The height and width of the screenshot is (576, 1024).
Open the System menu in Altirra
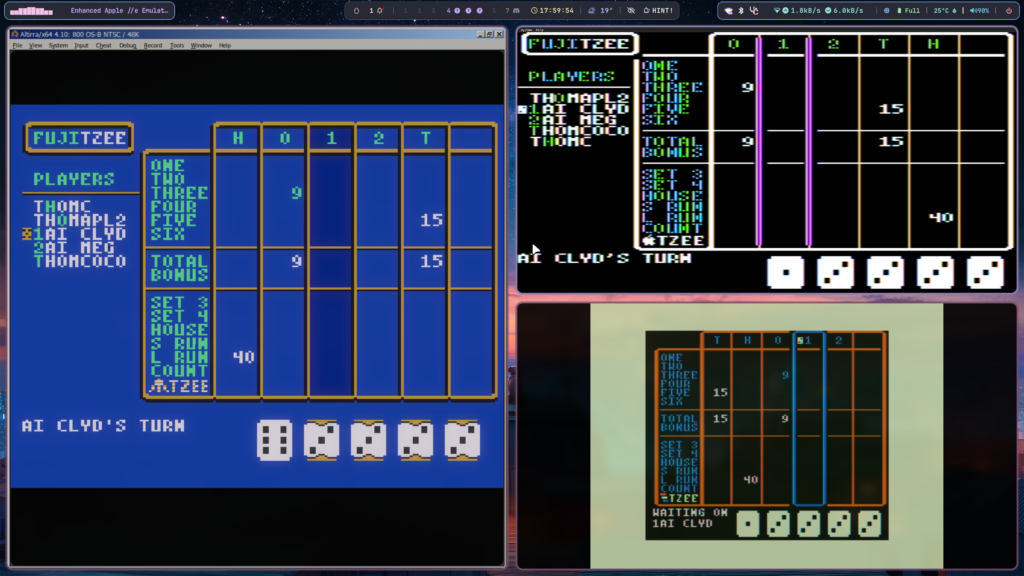[58, 46]
